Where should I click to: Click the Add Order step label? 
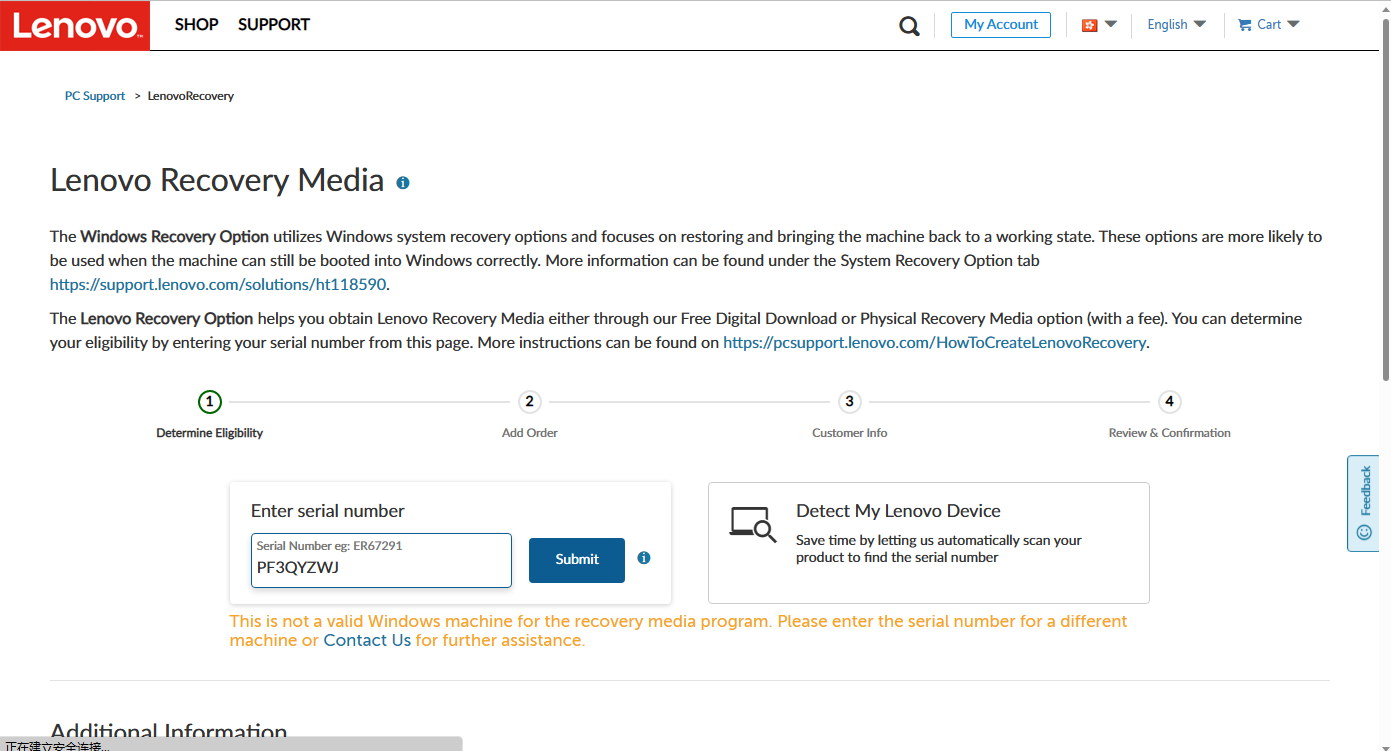click(530, 433)
